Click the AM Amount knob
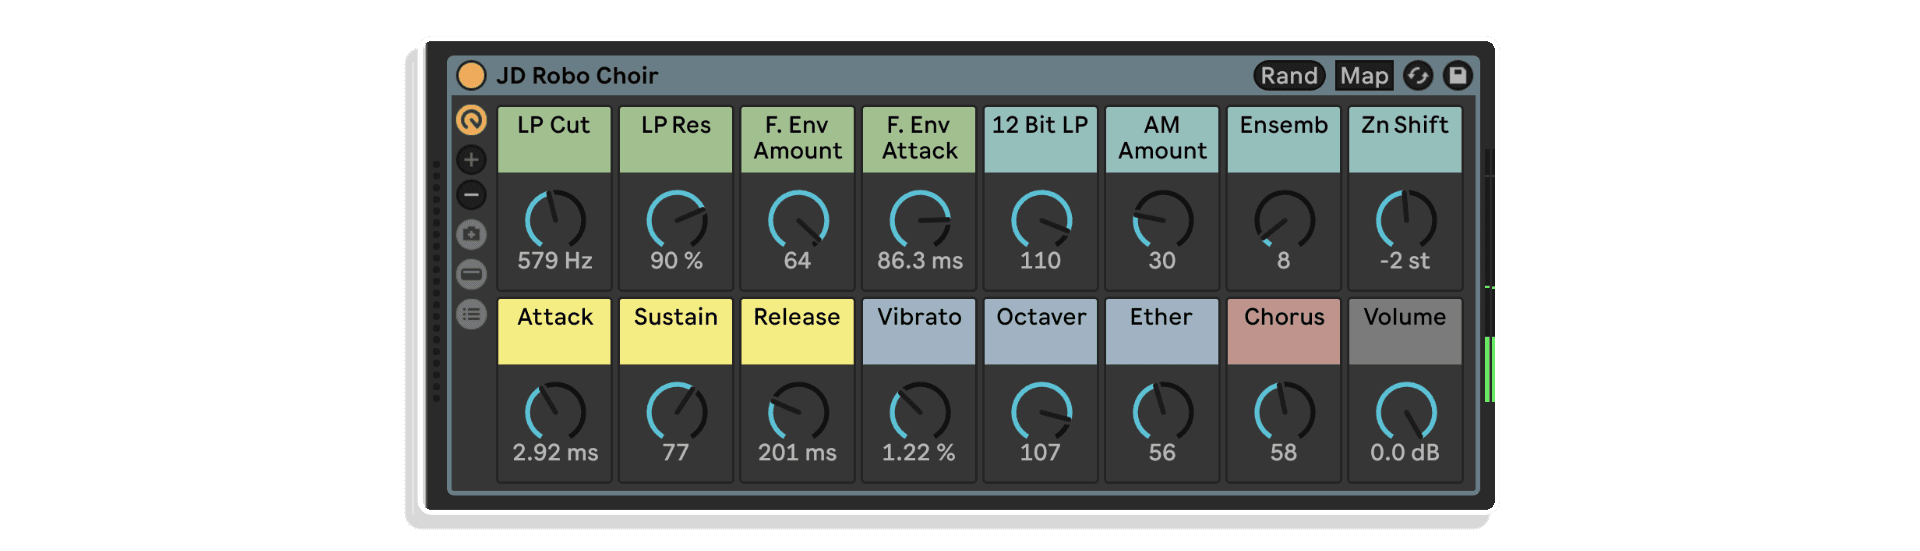1920x551 pixels. pyautogui.click(x=1163, y=219)
